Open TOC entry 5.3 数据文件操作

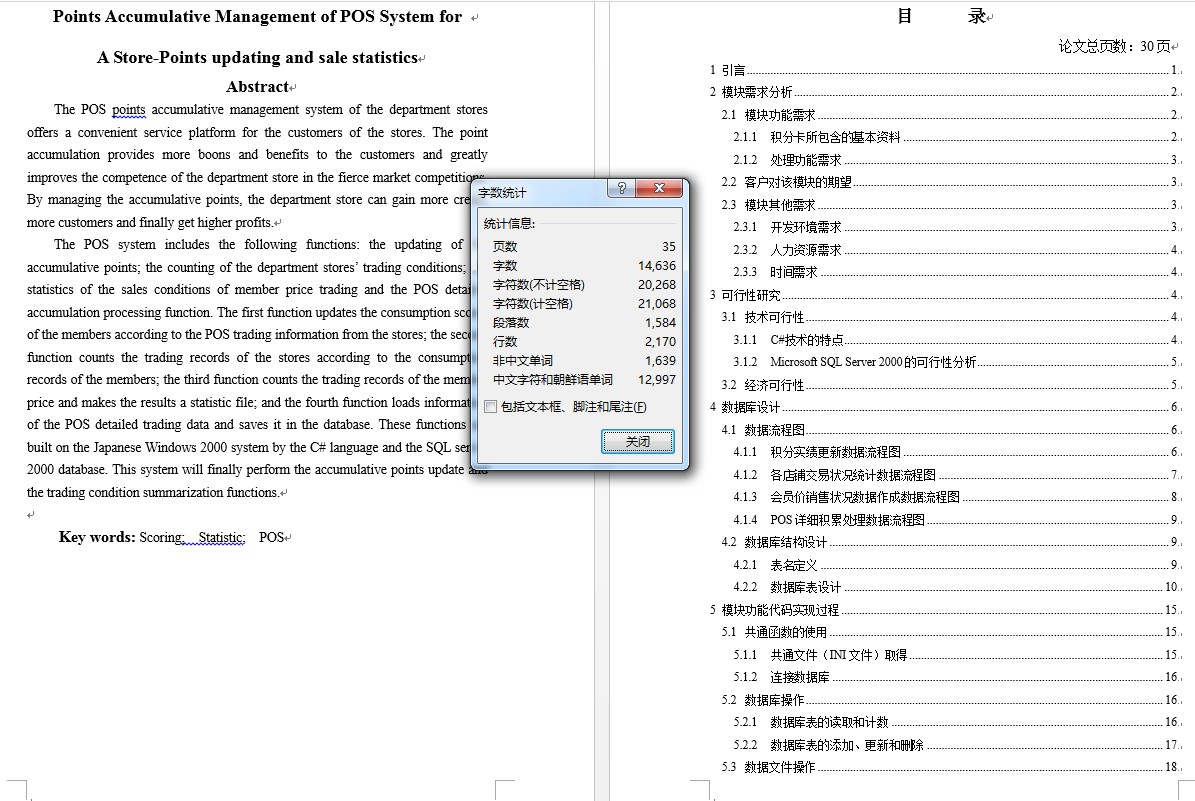pyautogui.click(x=950, y=767)
